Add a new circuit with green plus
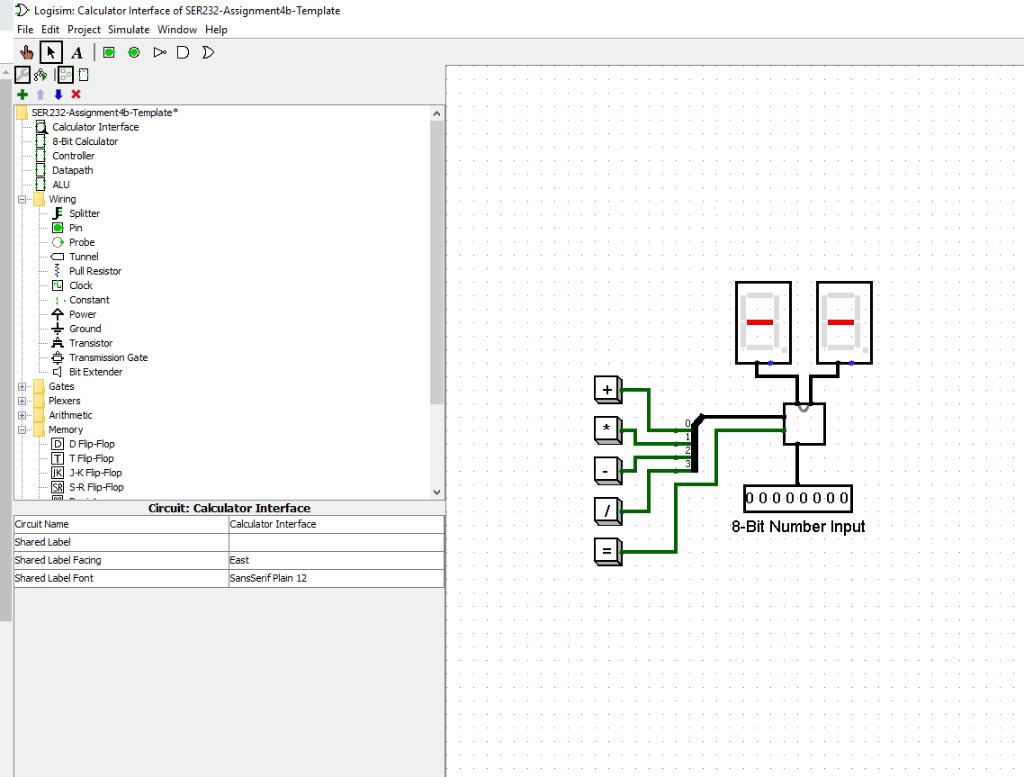This screenshot has width=1024, height=777. (x=22, y=95)
